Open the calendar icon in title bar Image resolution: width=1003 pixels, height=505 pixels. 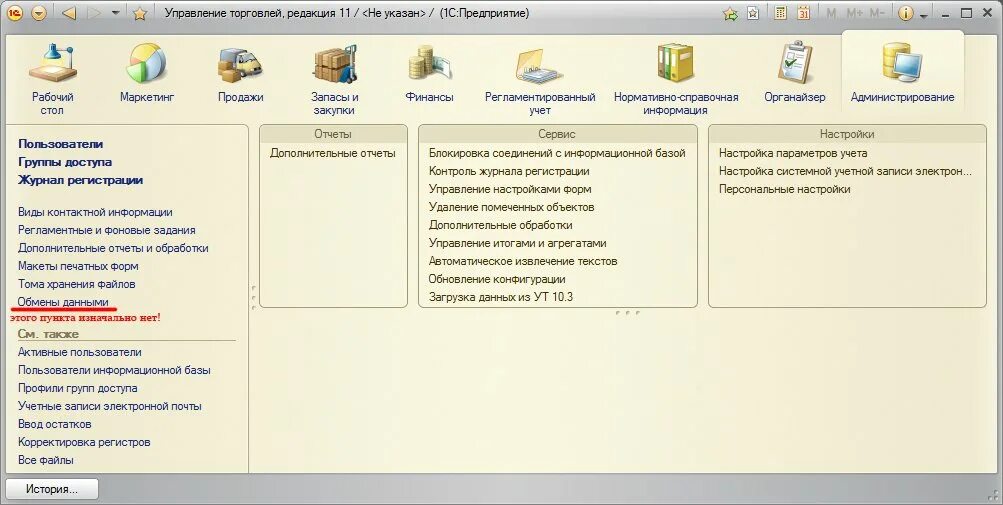point(803,13)
